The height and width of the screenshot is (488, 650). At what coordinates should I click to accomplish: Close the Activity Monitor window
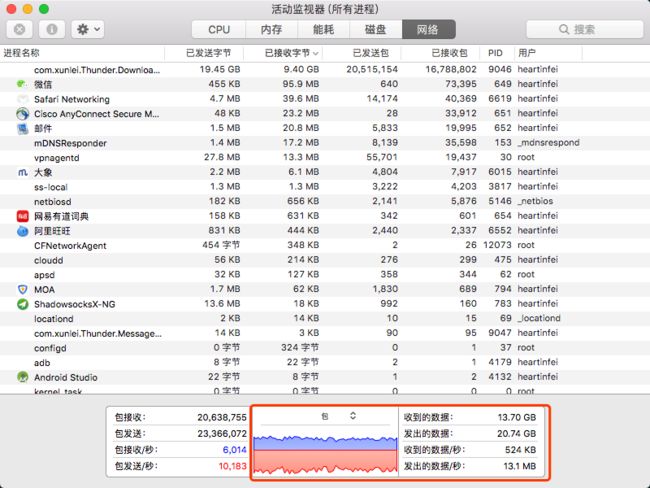(x=11, y=9)
